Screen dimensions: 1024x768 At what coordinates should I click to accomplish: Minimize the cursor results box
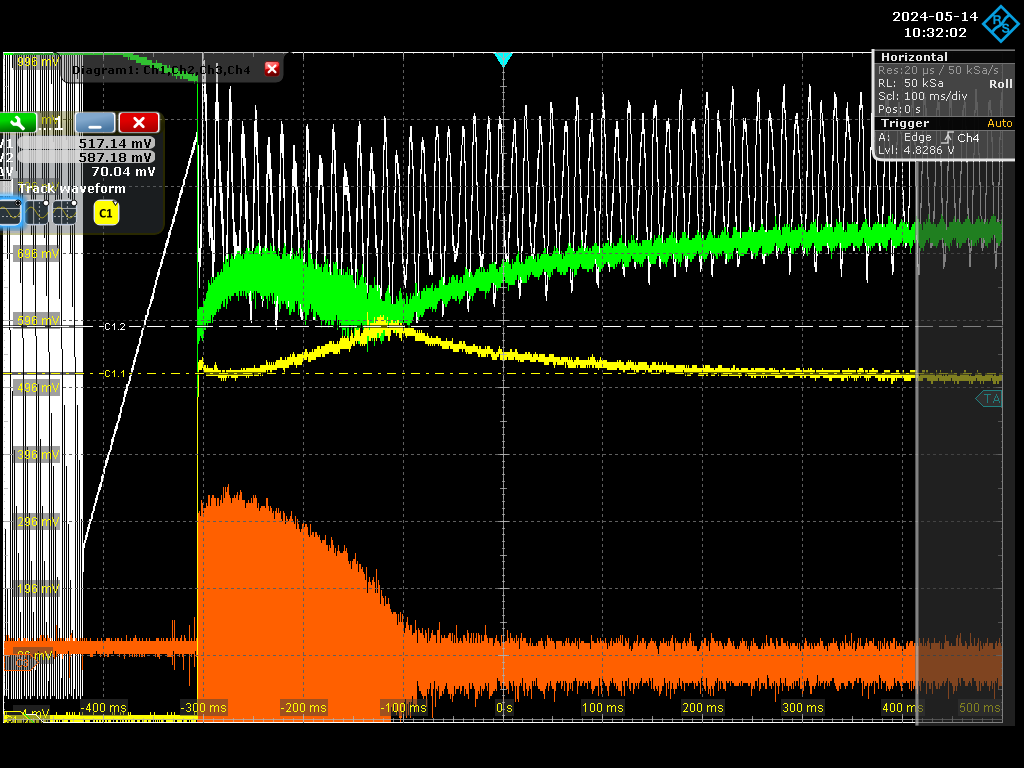pos(95,122)
